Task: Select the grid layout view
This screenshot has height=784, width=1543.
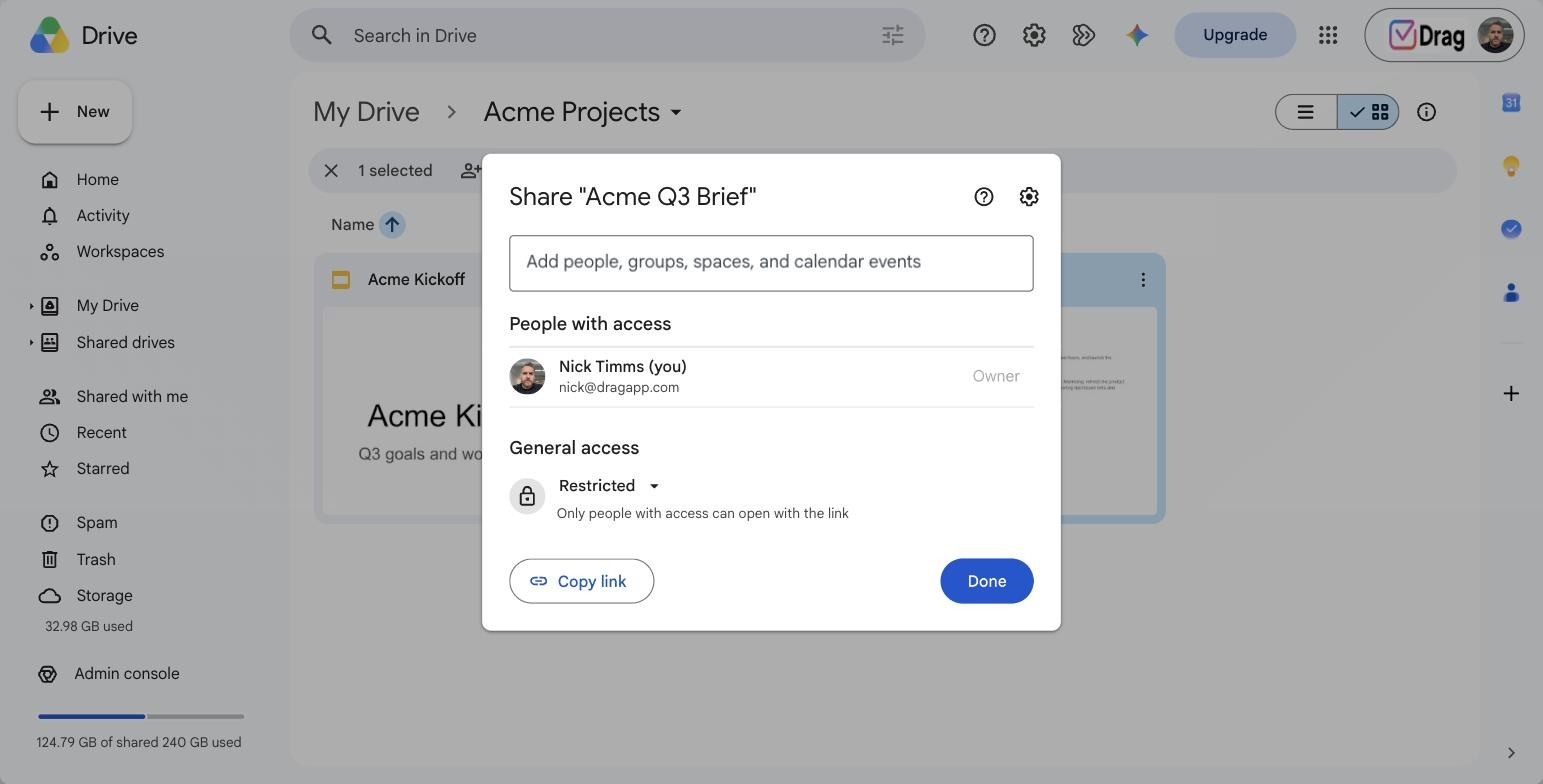Action: coord(1368,112)
